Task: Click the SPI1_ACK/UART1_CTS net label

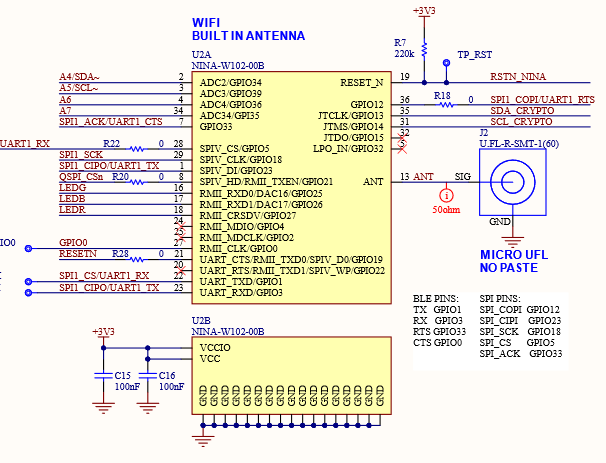Action: [111, 121]
